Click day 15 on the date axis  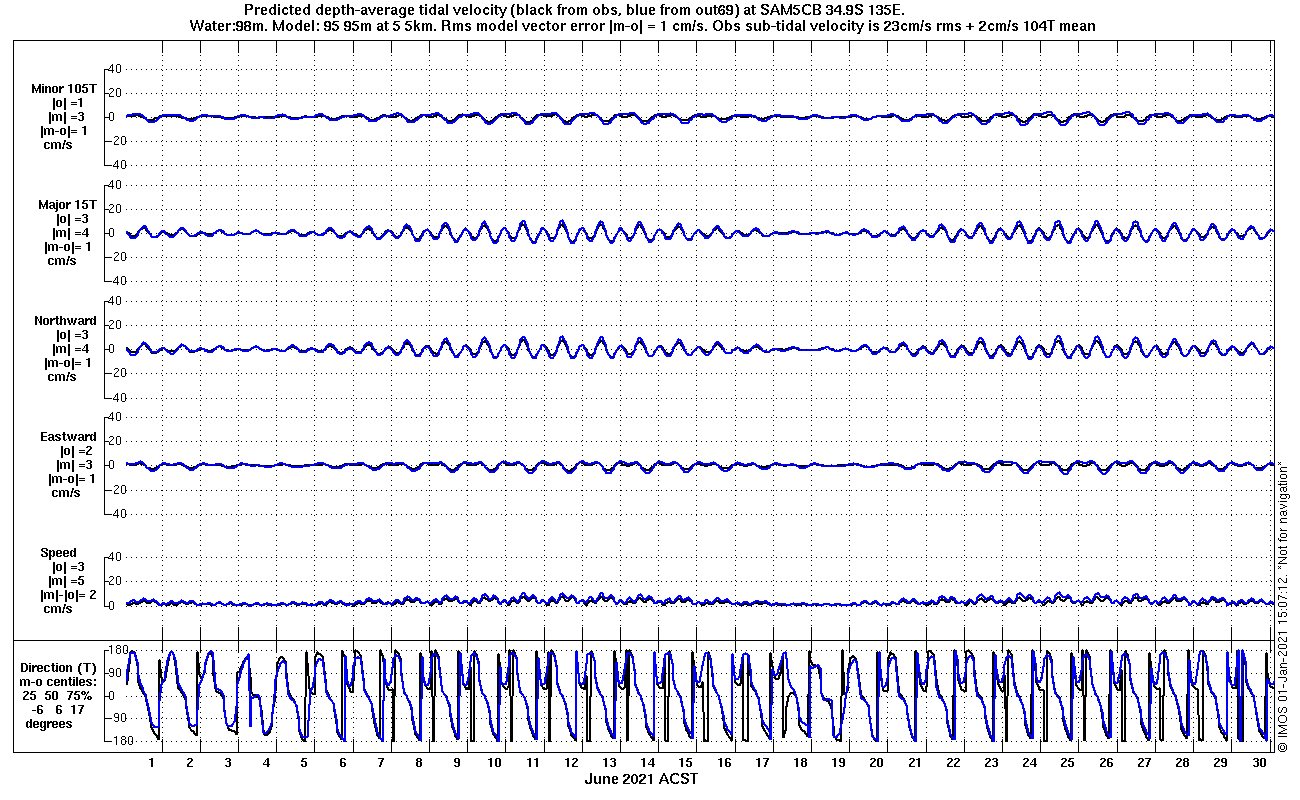click(x=686, y=762)
